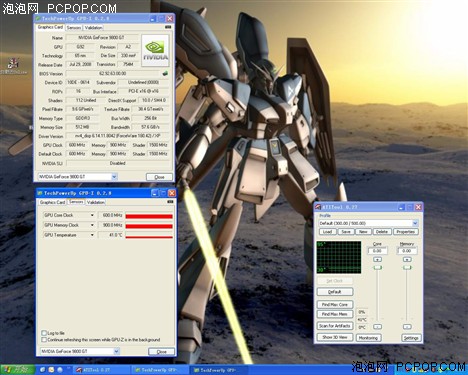Click the highlighted TechPowerUp GPU-Z taskbar button

click(x=218, y=370)
